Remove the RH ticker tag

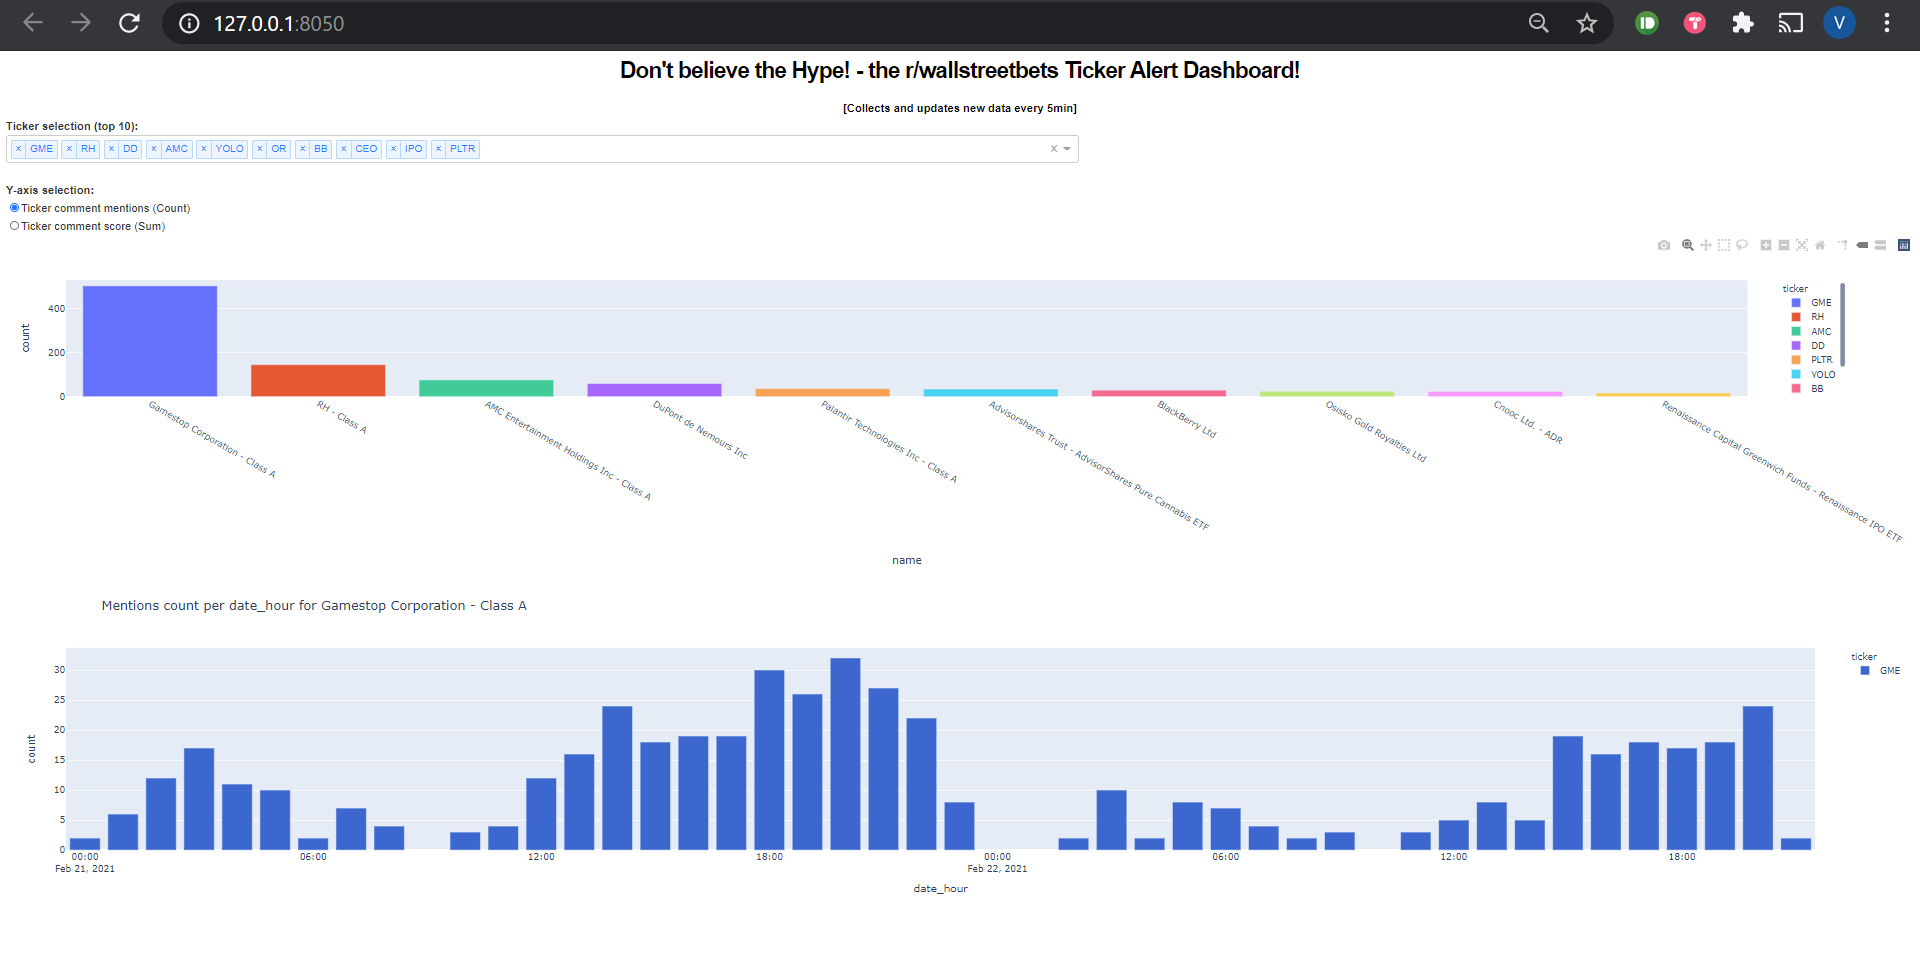[69, 149]
